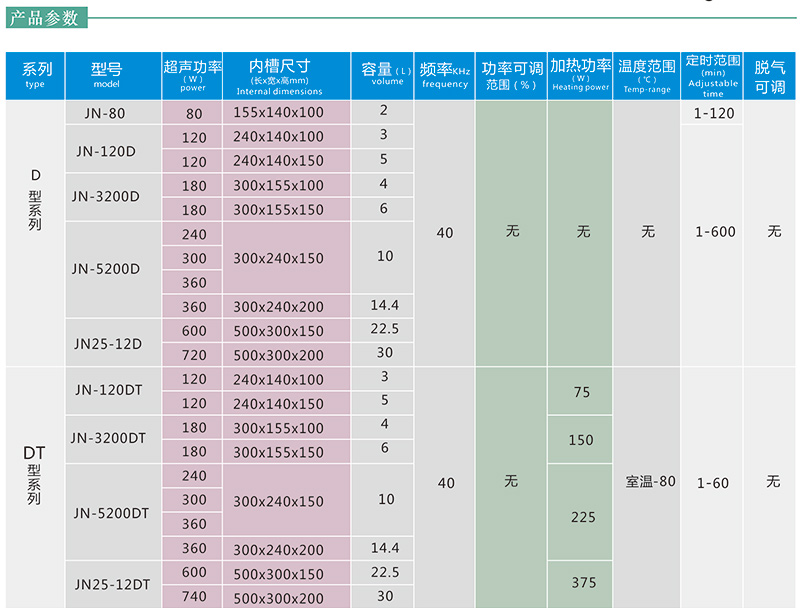
Task: Select the 系列 type column header
Action: coord(36,75)
